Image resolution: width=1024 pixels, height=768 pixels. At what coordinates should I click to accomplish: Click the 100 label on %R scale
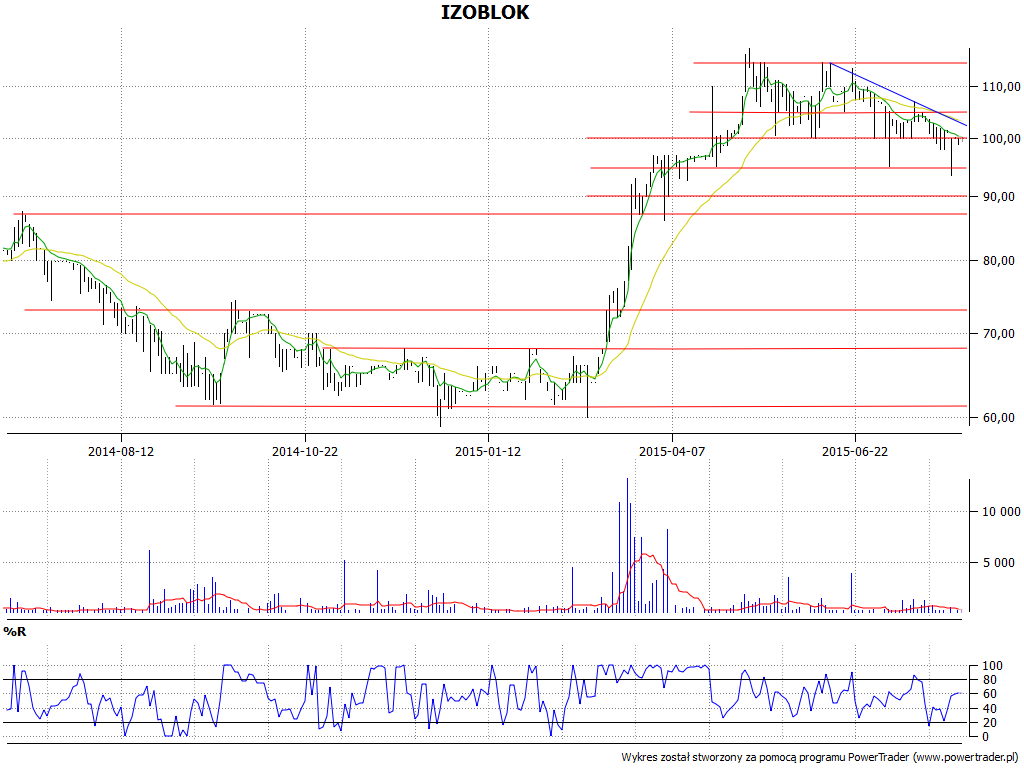point(991,666)
